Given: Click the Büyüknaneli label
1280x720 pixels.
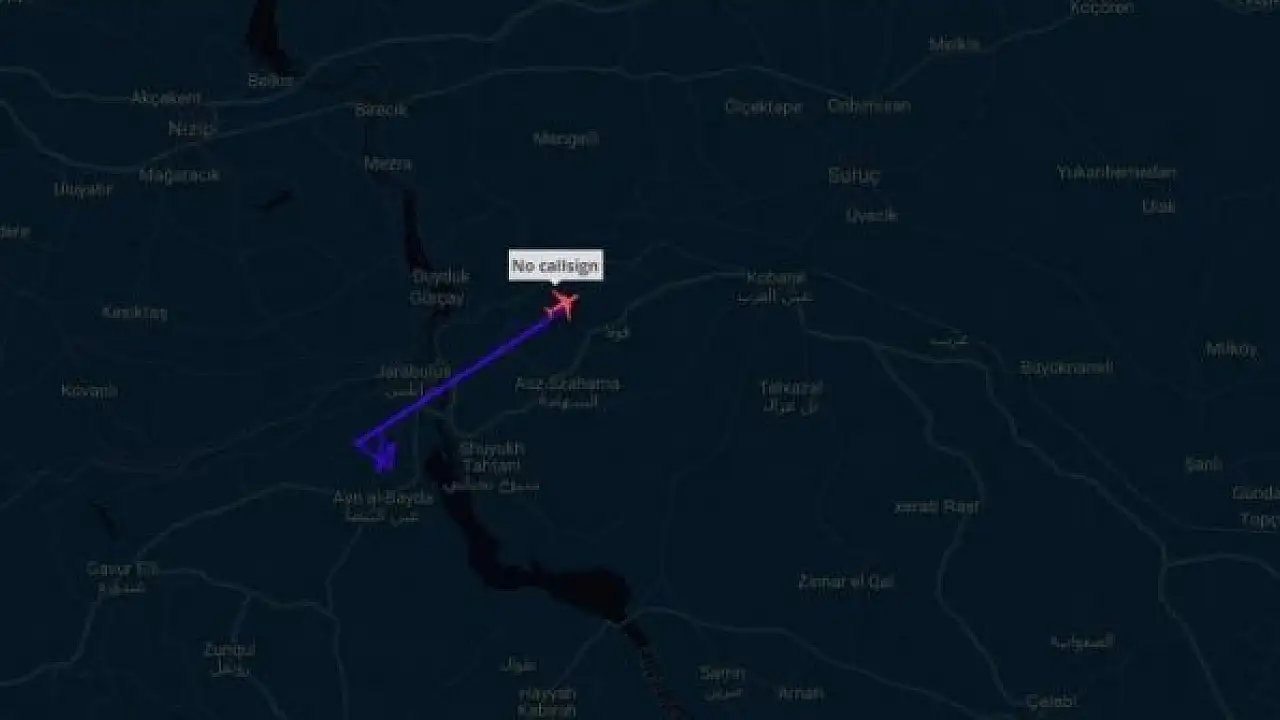Looking at the screenshot, I should click(x=1066, y=367).
